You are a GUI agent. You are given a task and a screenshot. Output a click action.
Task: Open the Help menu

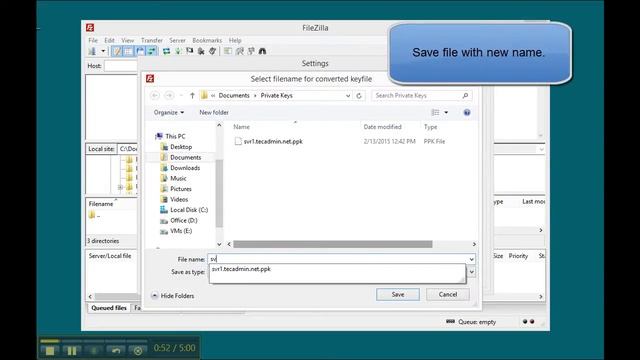tap(235, 40)
